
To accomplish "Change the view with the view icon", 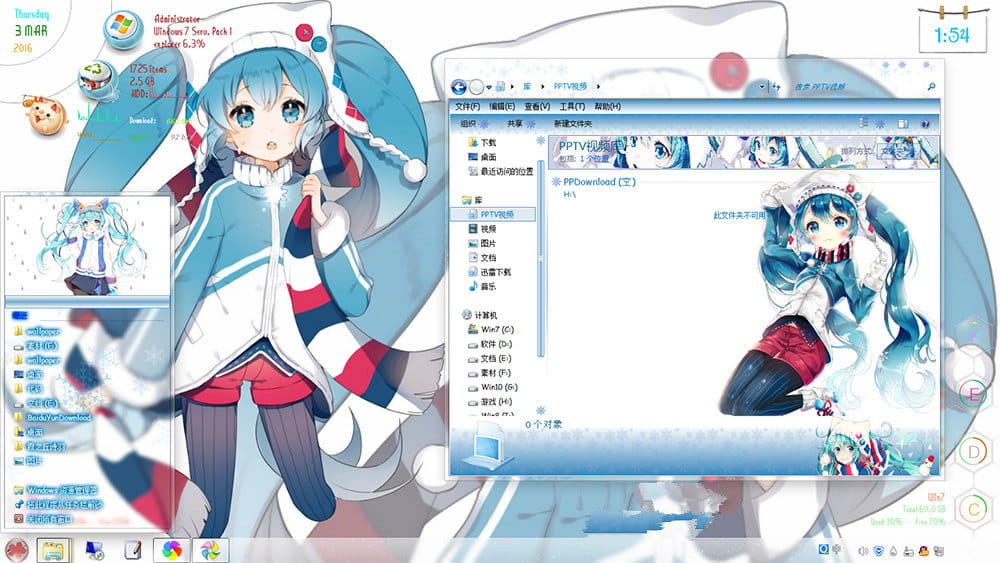I will tap(864, 123).
